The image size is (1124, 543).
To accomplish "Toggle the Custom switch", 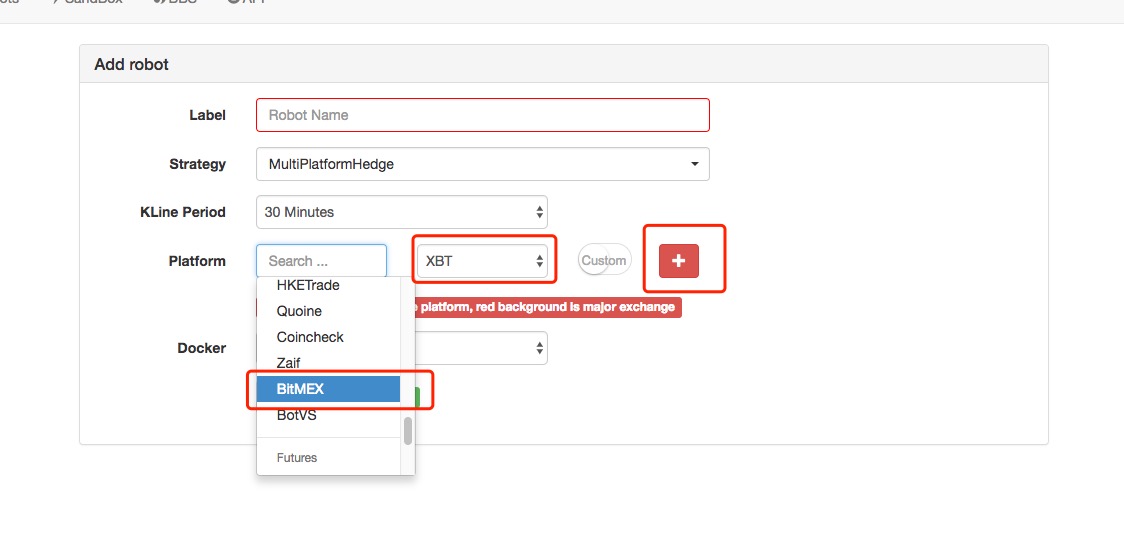I will (x=604, y=260).
